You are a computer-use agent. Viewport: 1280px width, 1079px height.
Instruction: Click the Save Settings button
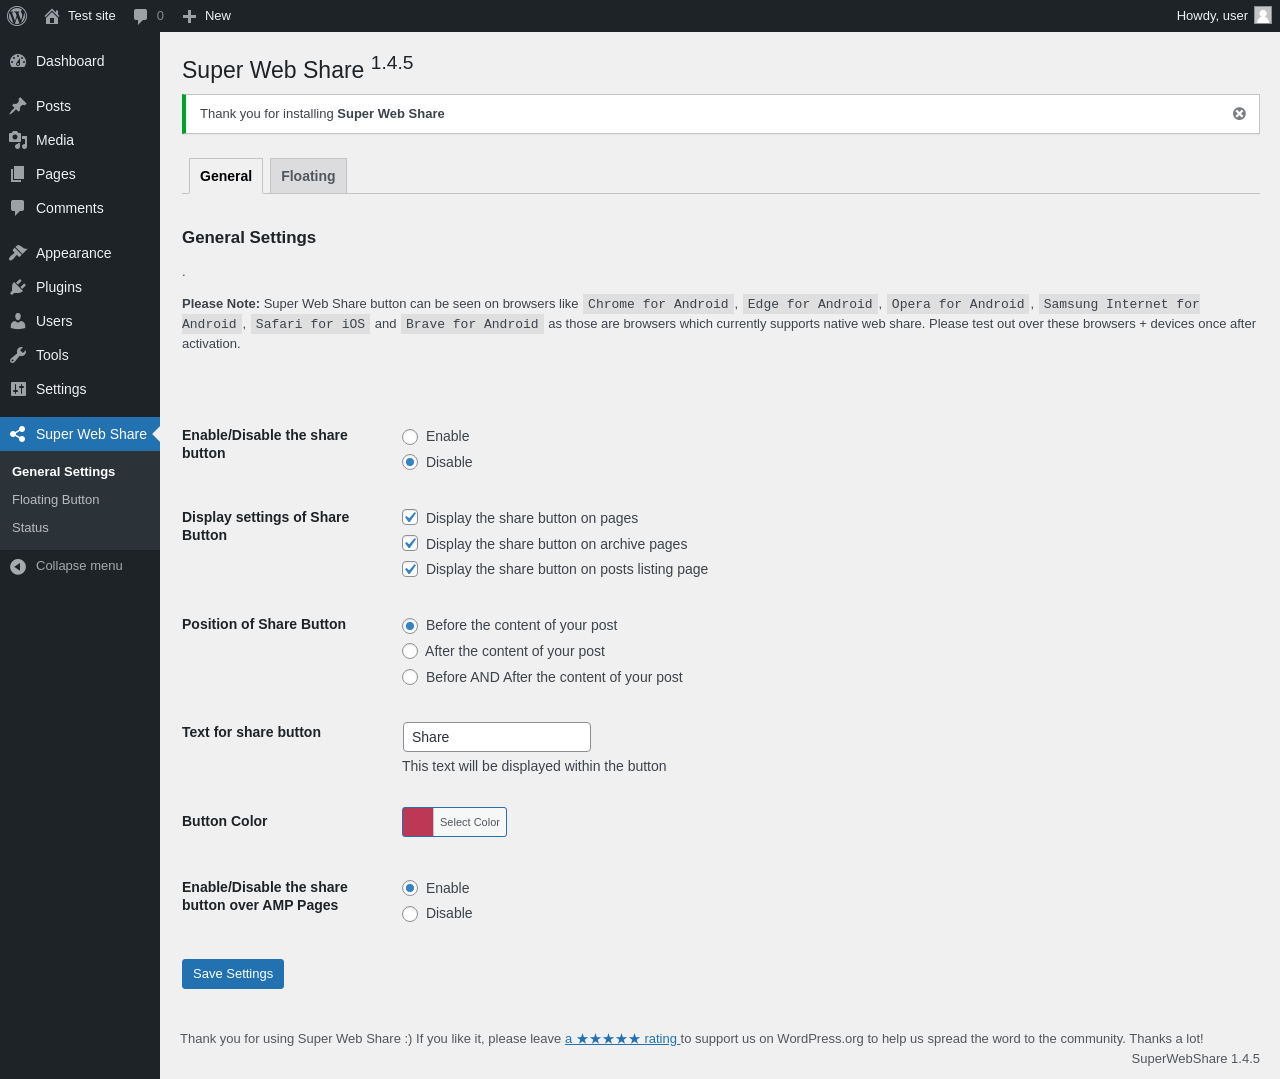[x=233, y=974]
